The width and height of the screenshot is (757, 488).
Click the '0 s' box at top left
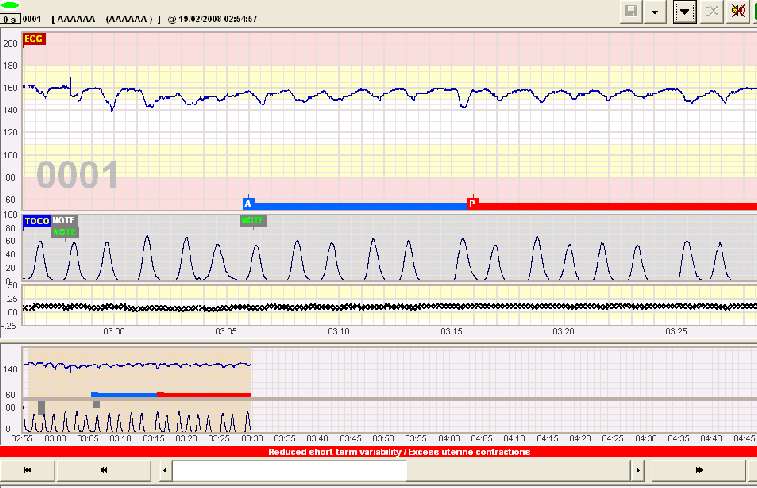click(x=10, y=19)
